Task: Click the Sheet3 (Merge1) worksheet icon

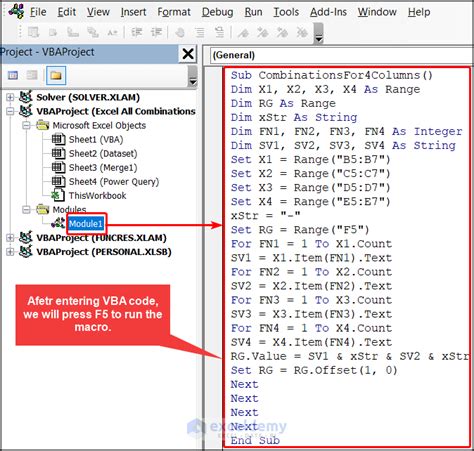Action: coord(58,167)
